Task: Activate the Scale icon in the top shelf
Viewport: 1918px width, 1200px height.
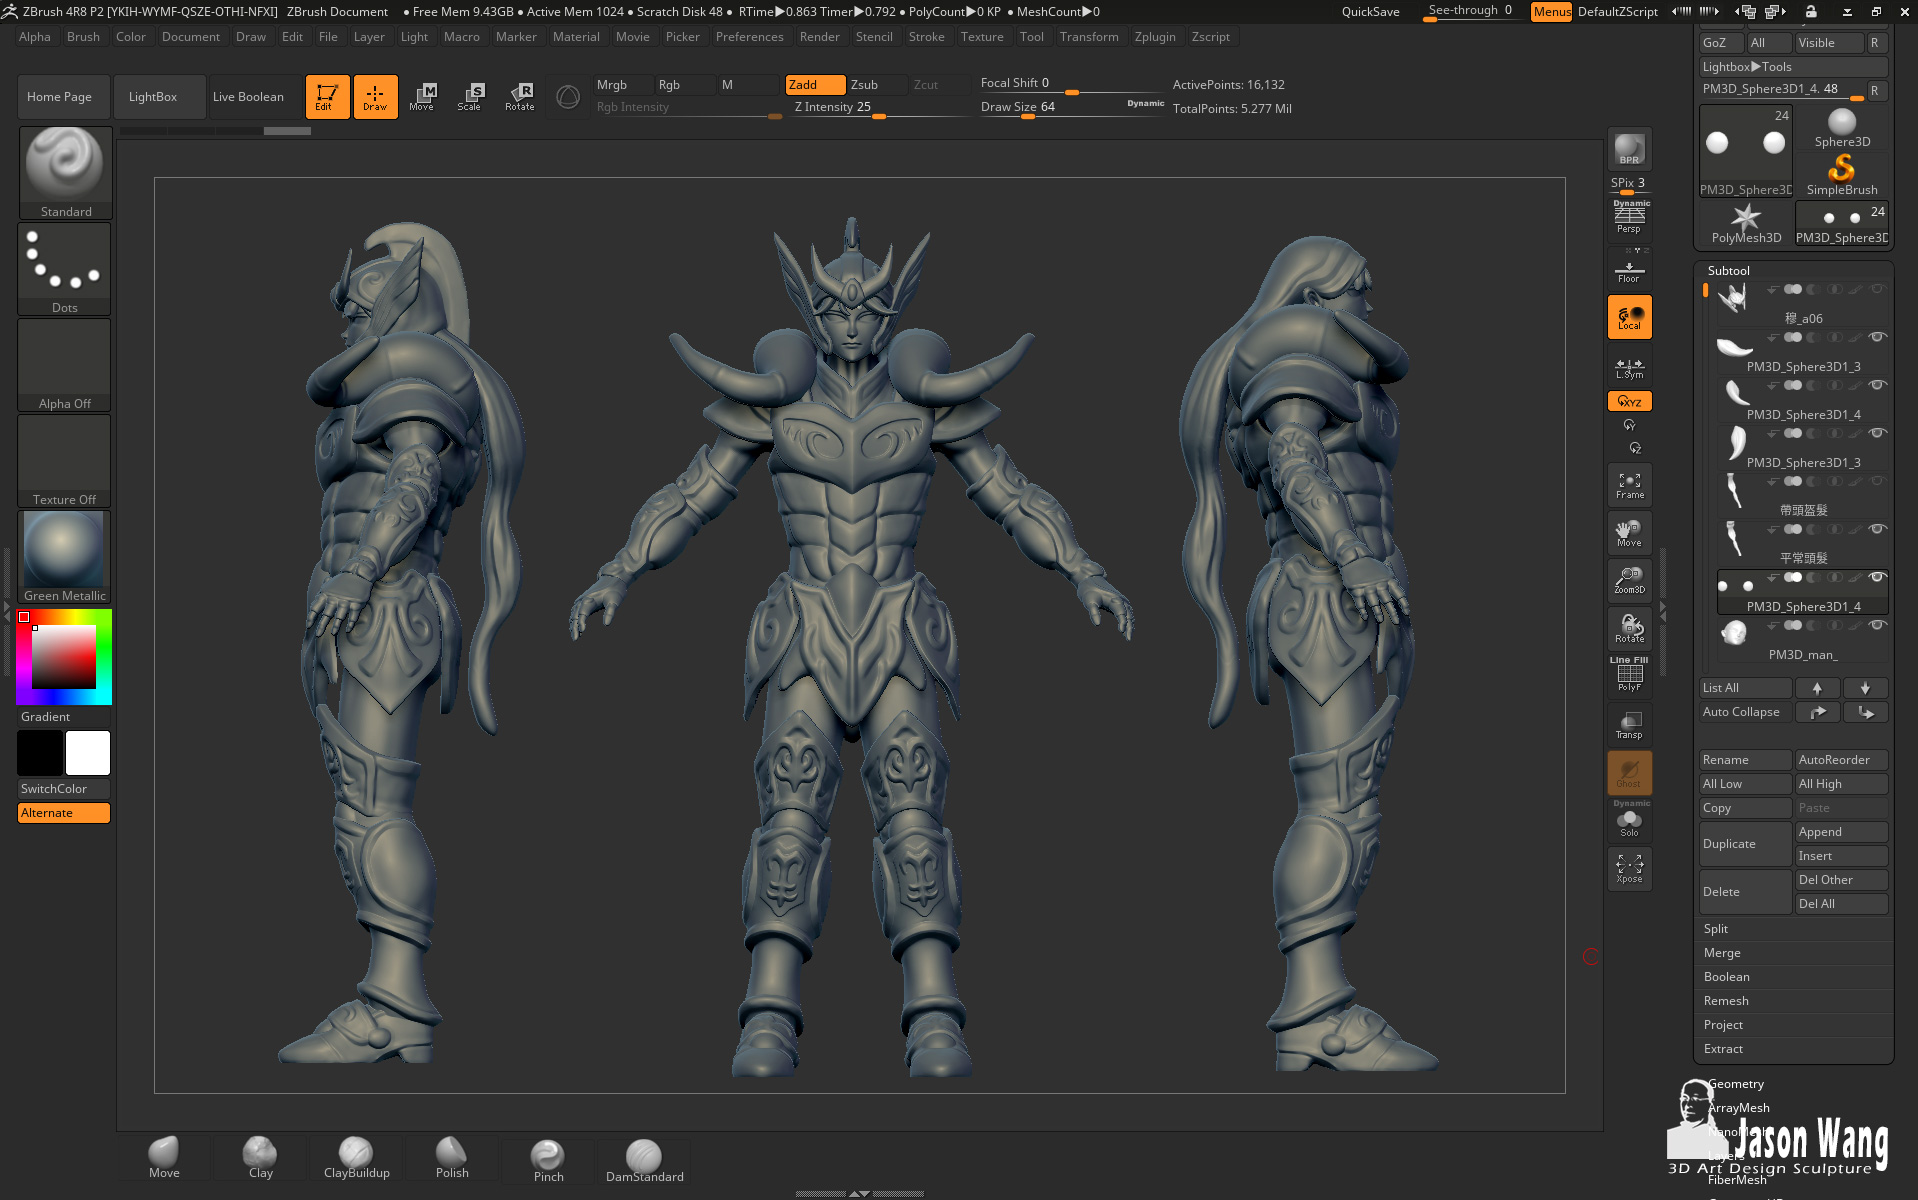Action: pos(470,96)
